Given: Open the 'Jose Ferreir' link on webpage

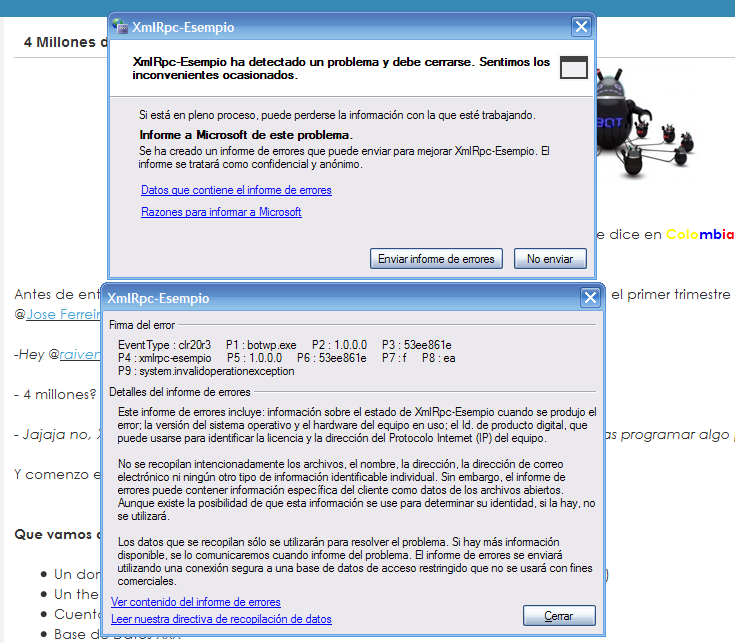Looking at the screenshot, I should pos(63,314).
